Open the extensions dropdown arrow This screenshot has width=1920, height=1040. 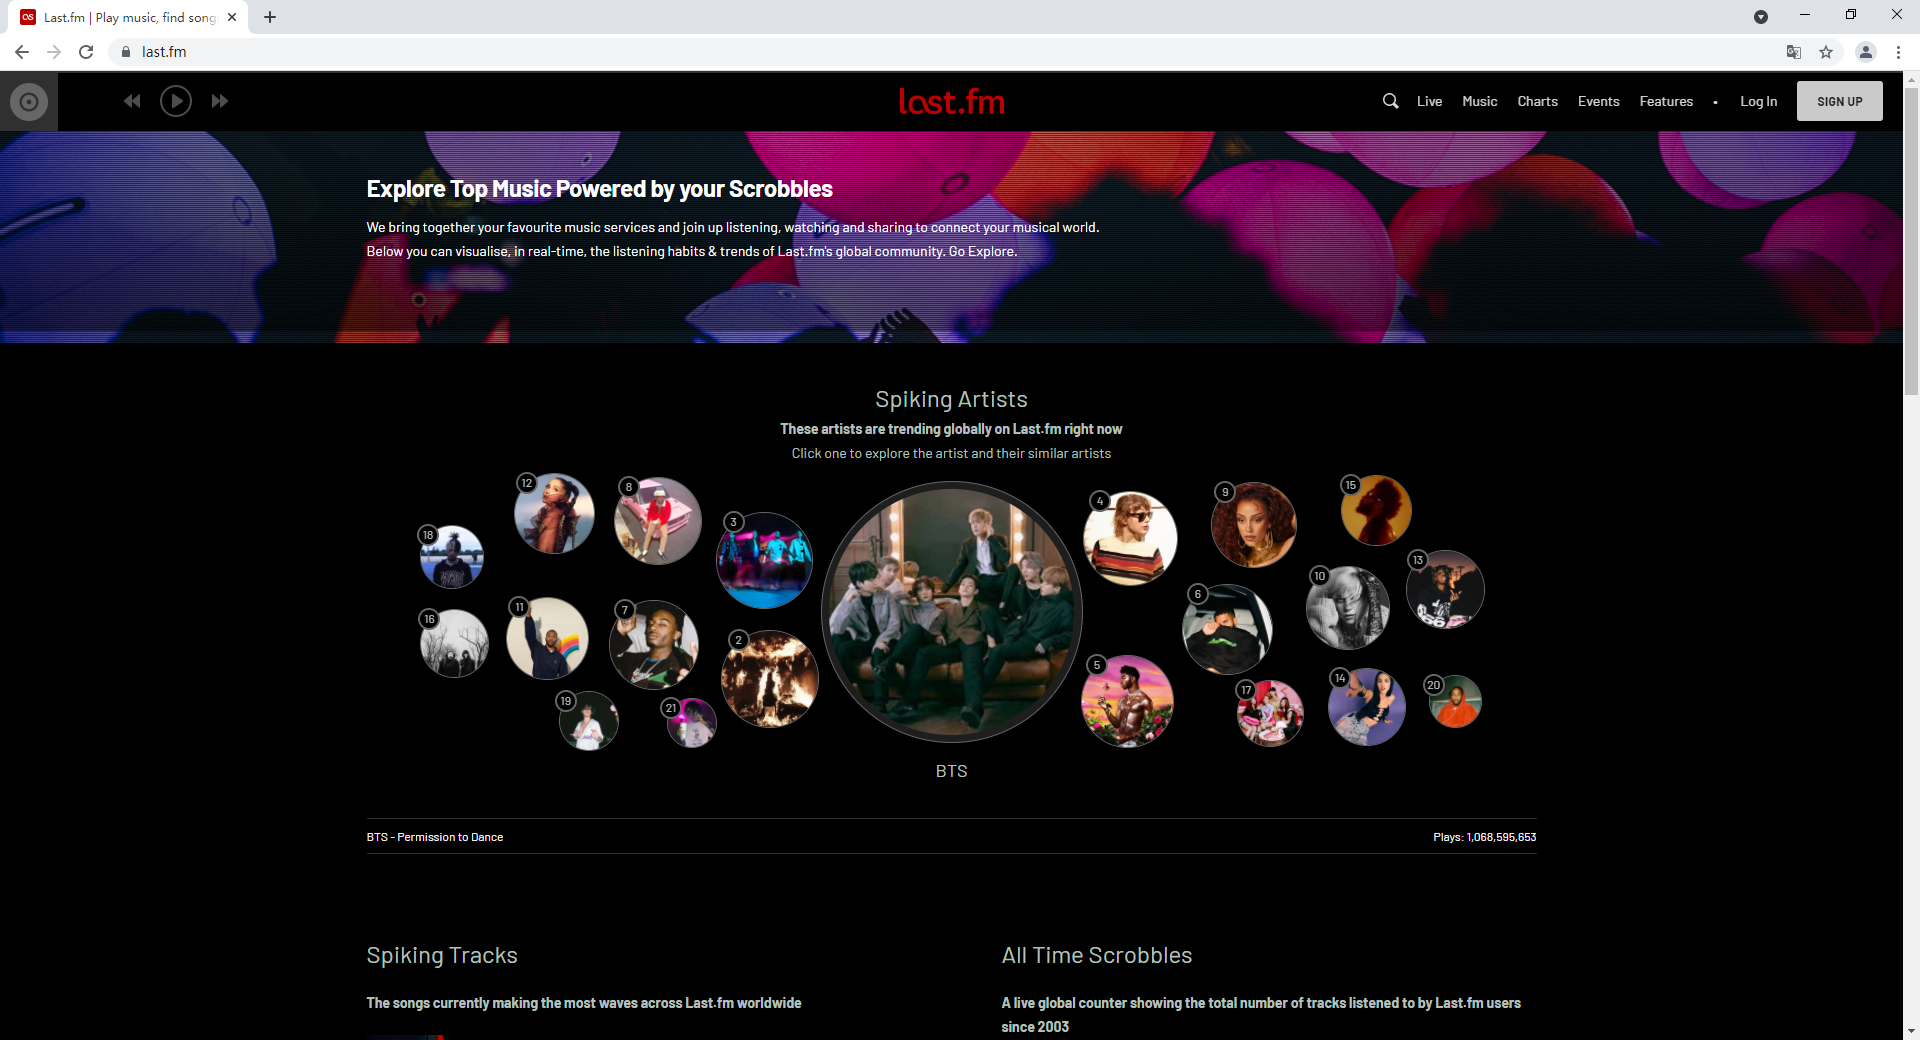click(x=1762, y=17)
